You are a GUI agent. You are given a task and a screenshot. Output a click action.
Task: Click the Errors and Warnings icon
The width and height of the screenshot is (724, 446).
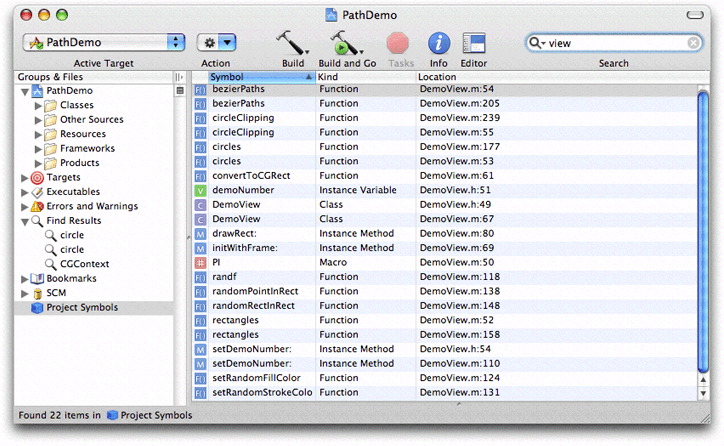(38, 206)
